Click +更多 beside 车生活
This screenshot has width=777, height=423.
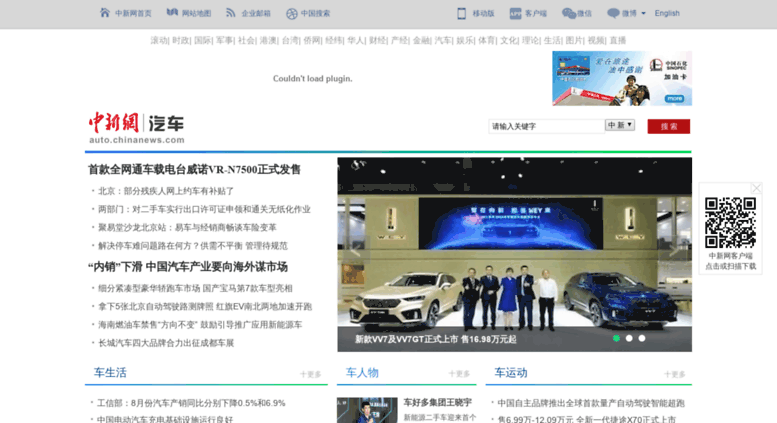(x=311, y=374)
